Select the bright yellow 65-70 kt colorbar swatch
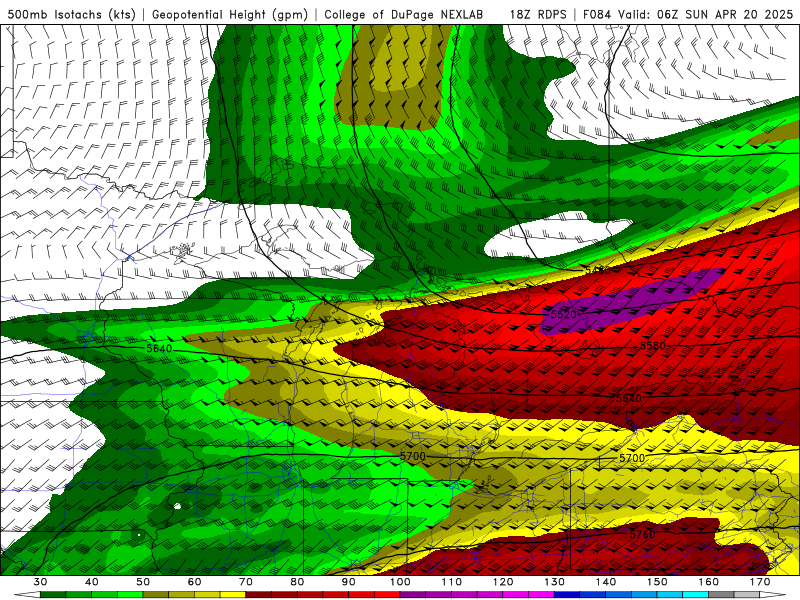Image resolution: width=800 pixels, height=600 pixels. point(233,595)
